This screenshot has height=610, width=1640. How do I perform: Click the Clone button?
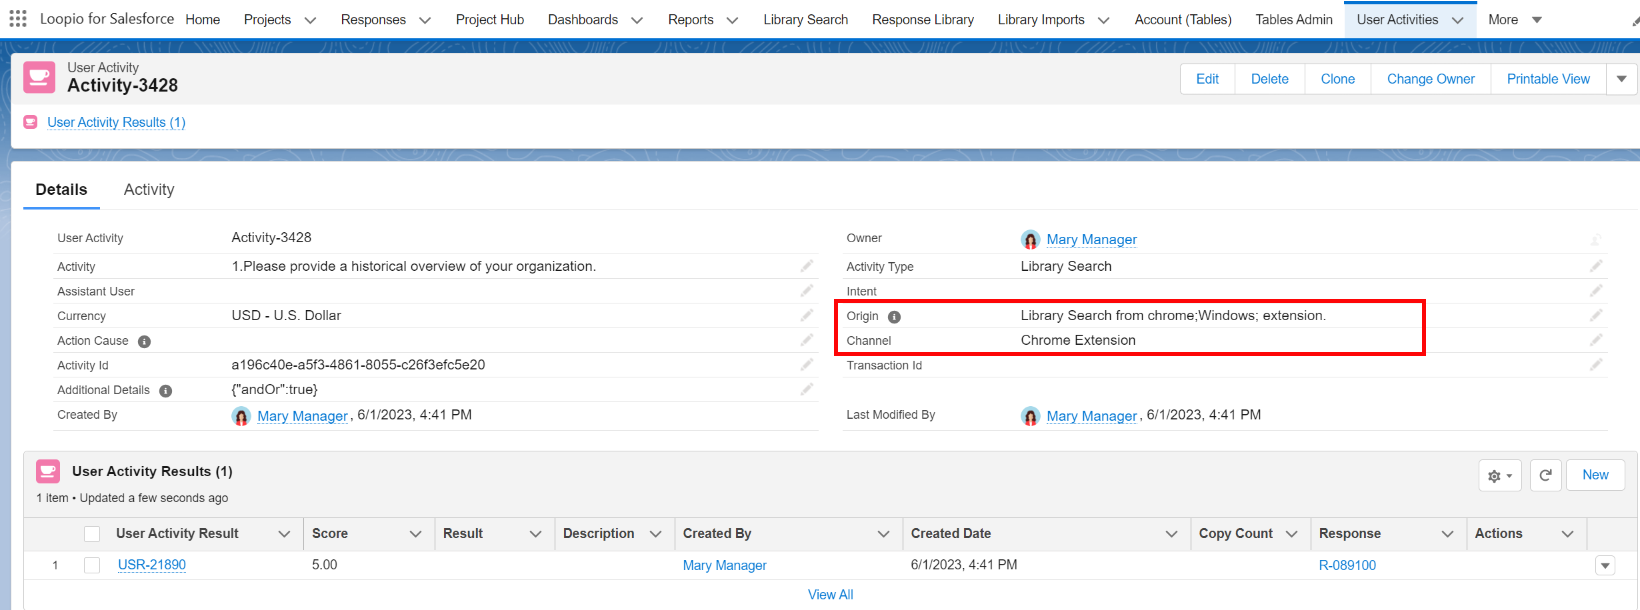pyautogui.click(x=1338, y=79)
